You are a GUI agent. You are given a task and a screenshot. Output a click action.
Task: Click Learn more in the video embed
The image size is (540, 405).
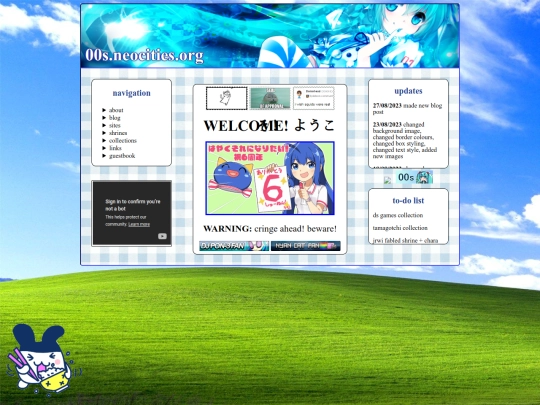[x=139, y=224]
